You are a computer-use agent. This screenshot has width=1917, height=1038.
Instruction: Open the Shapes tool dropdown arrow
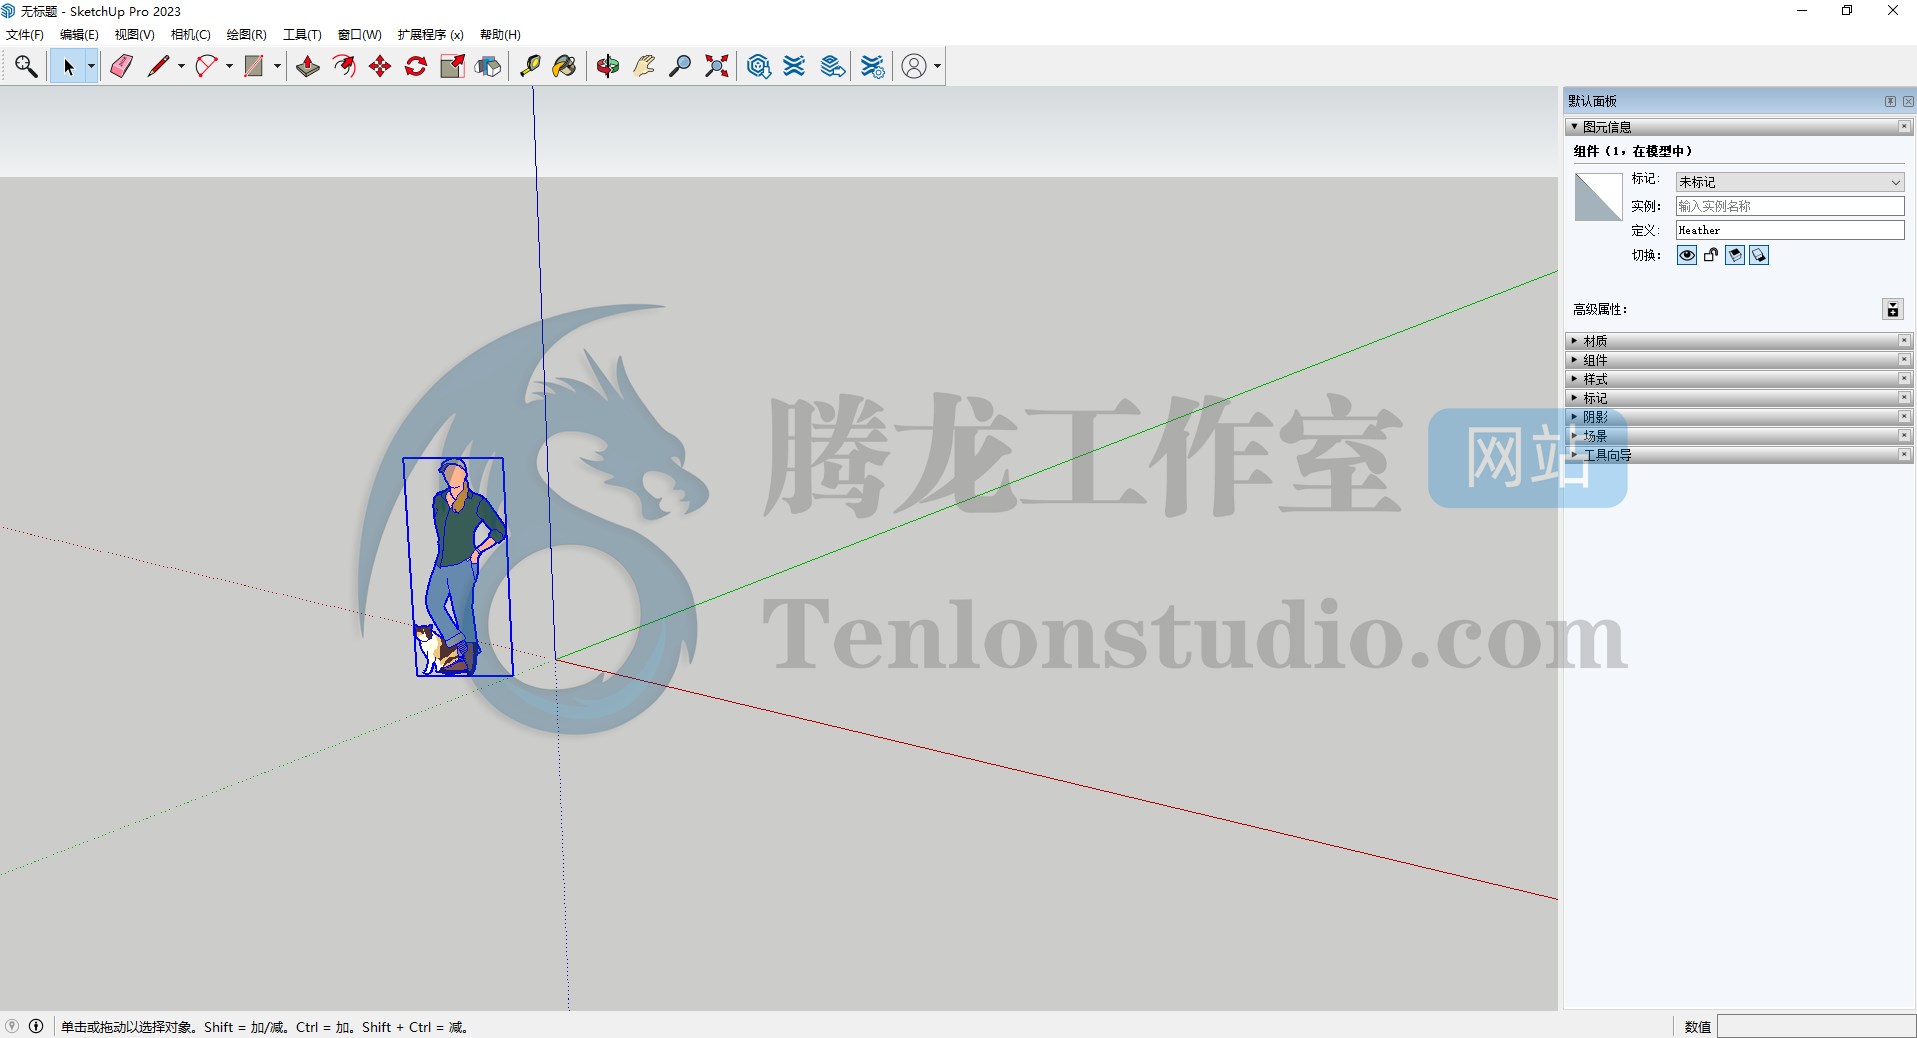pos(277,66)
